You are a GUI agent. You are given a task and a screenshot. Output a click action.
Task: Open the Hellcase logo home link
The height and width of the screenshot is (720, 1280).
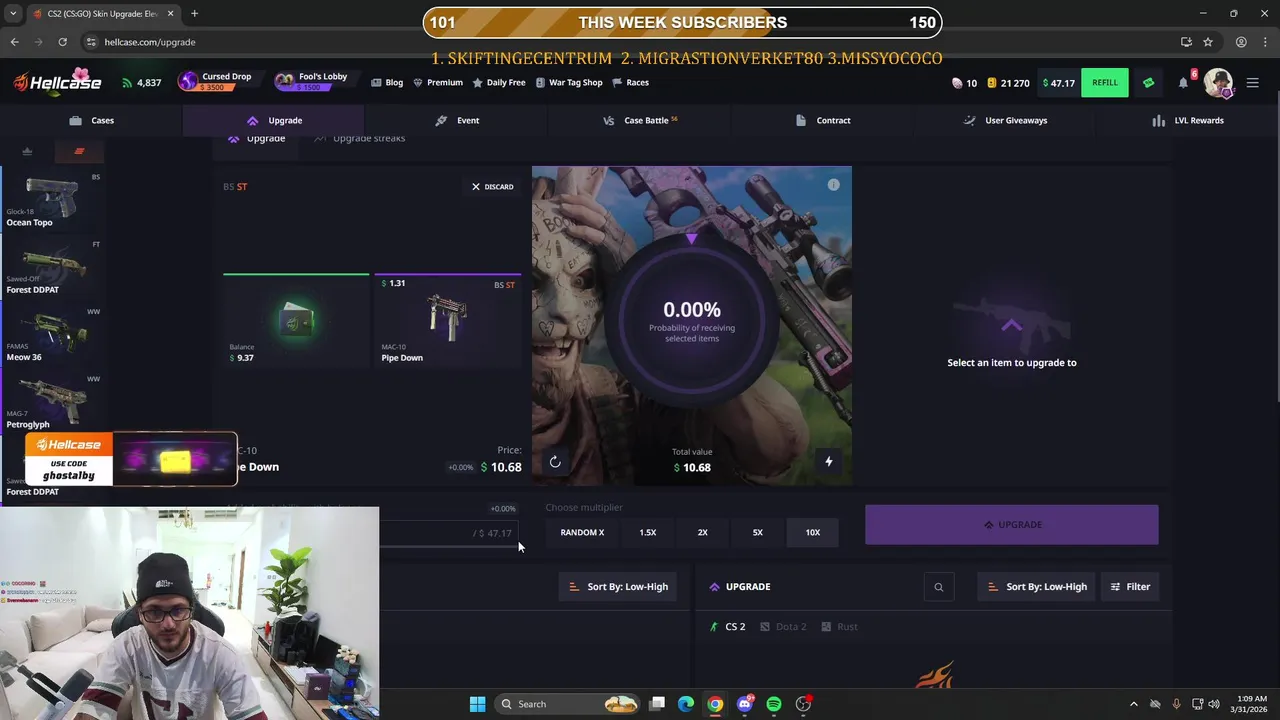click(58, 82)
